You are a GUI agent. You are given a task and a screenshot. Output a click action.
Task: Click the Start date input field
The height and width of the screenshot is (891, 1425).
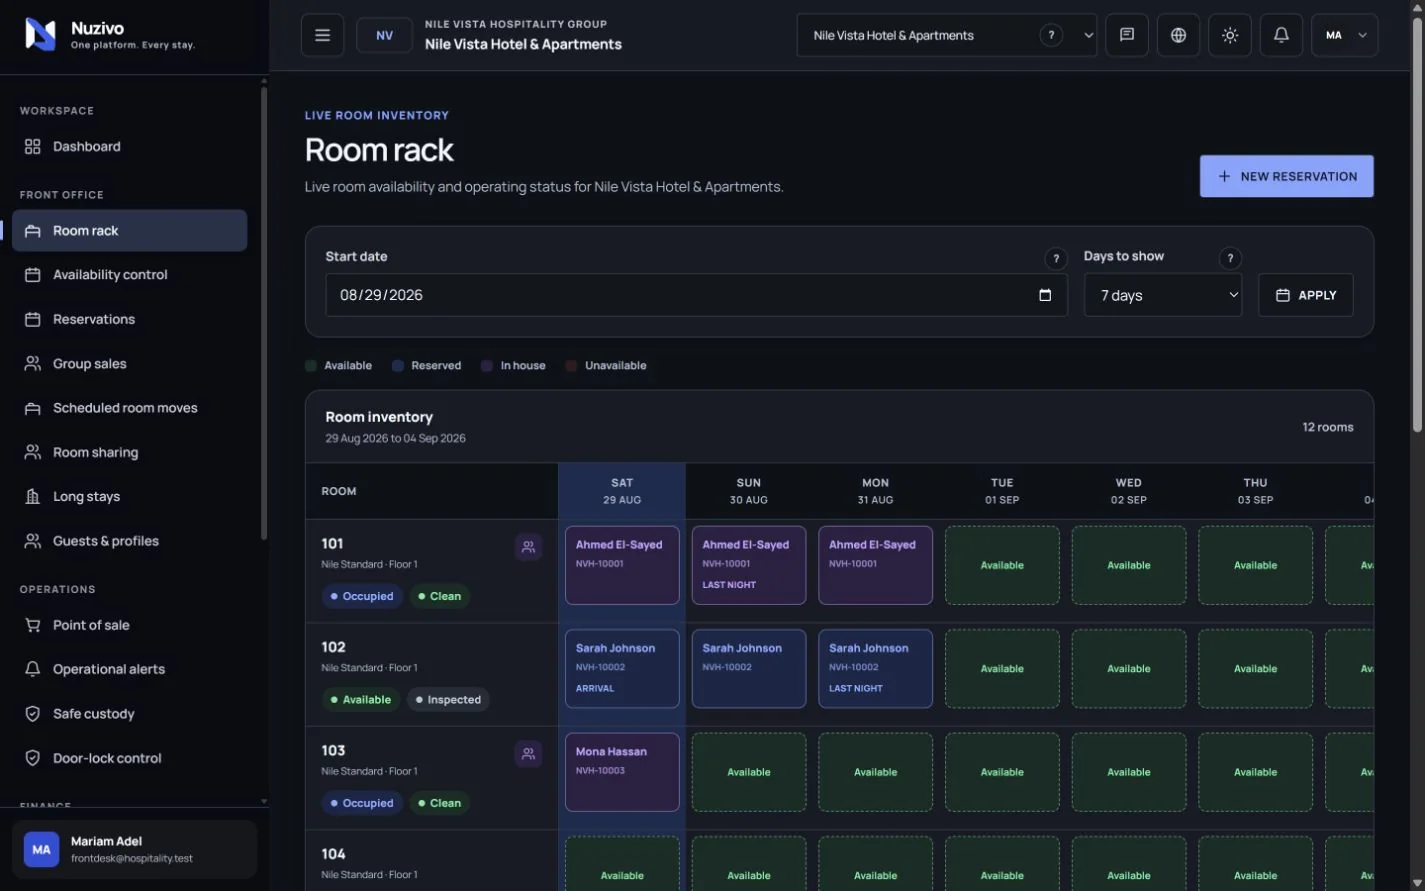(x=696, y=295)
